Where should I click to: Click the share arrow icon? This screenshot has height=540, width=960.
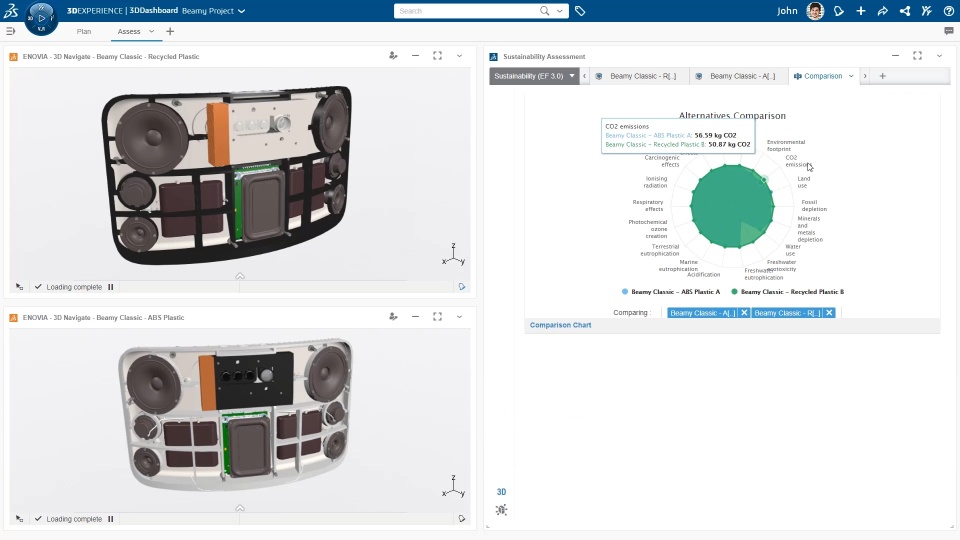click(882, 11)
